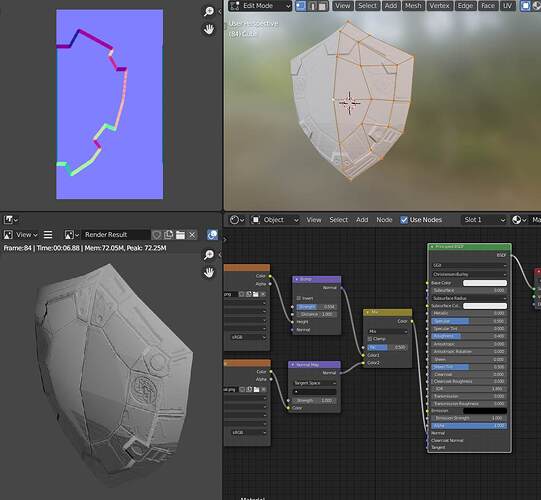
Task: Open the sRGB color space dropdown in lower texture node
Action: pyautogui.click(x=249, y=432)
